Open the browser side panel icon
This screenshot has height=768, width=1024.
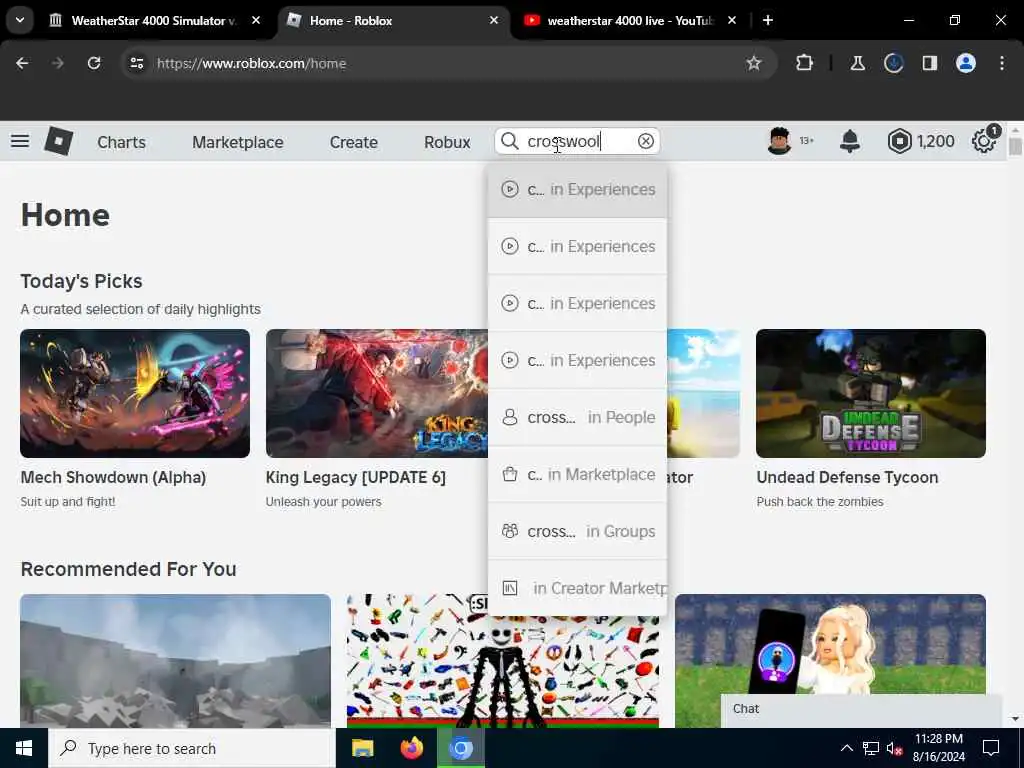(929, 63)
